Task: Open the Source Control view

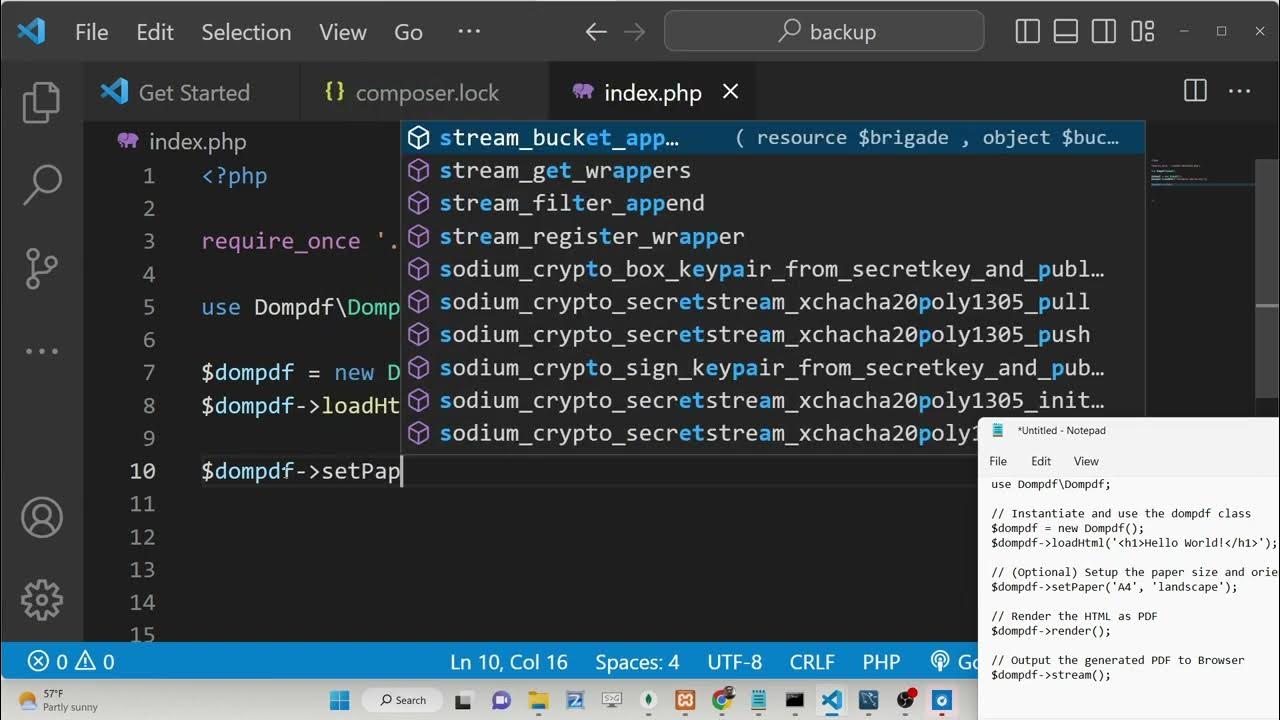Action: tap(42, 268)
